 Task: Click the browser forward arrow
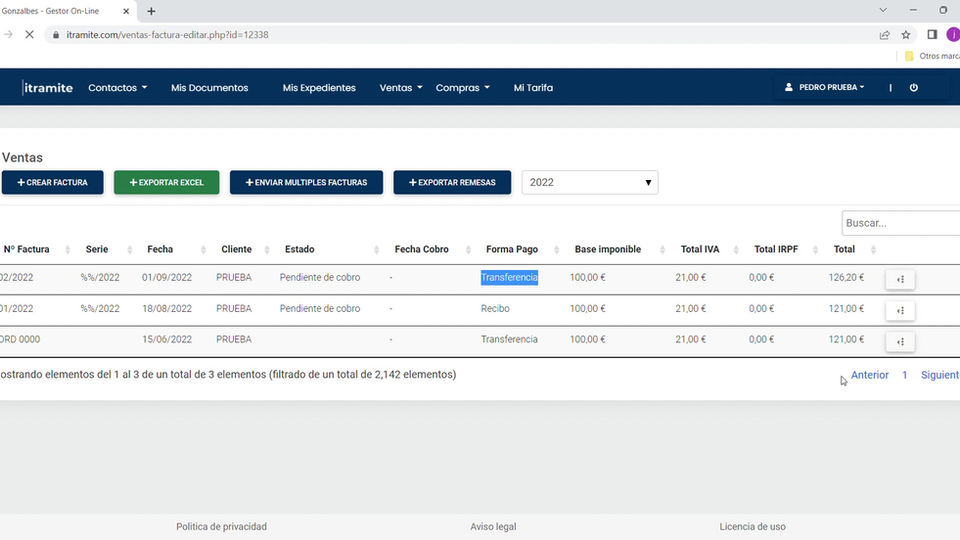click(8, 35)
